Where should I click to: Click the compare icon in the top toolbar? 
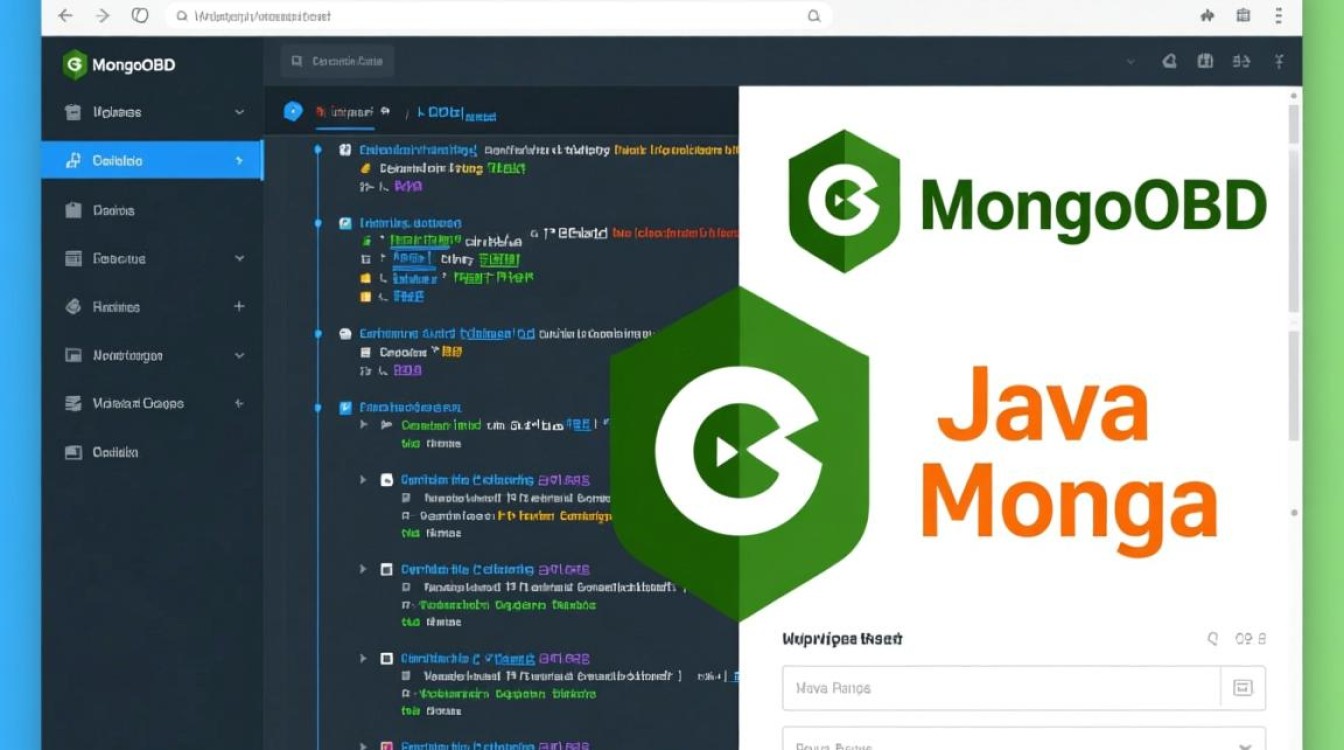pos(1242,61)
